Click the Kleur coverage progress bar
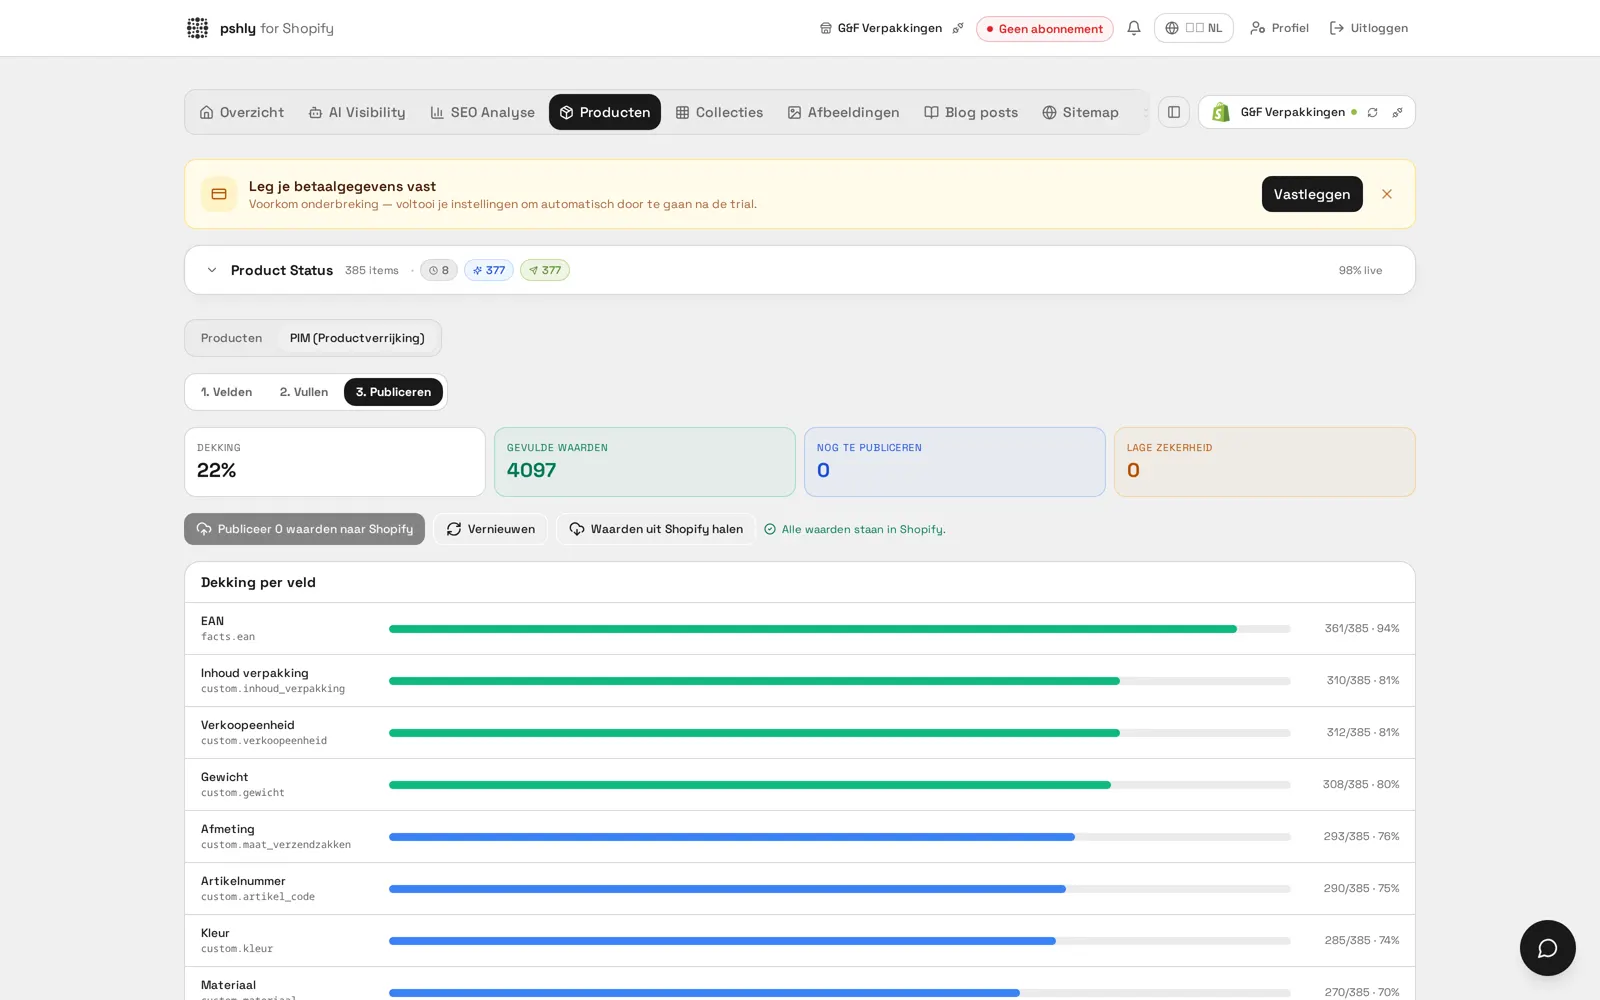 pyautogui.click(x=840, y=941)
